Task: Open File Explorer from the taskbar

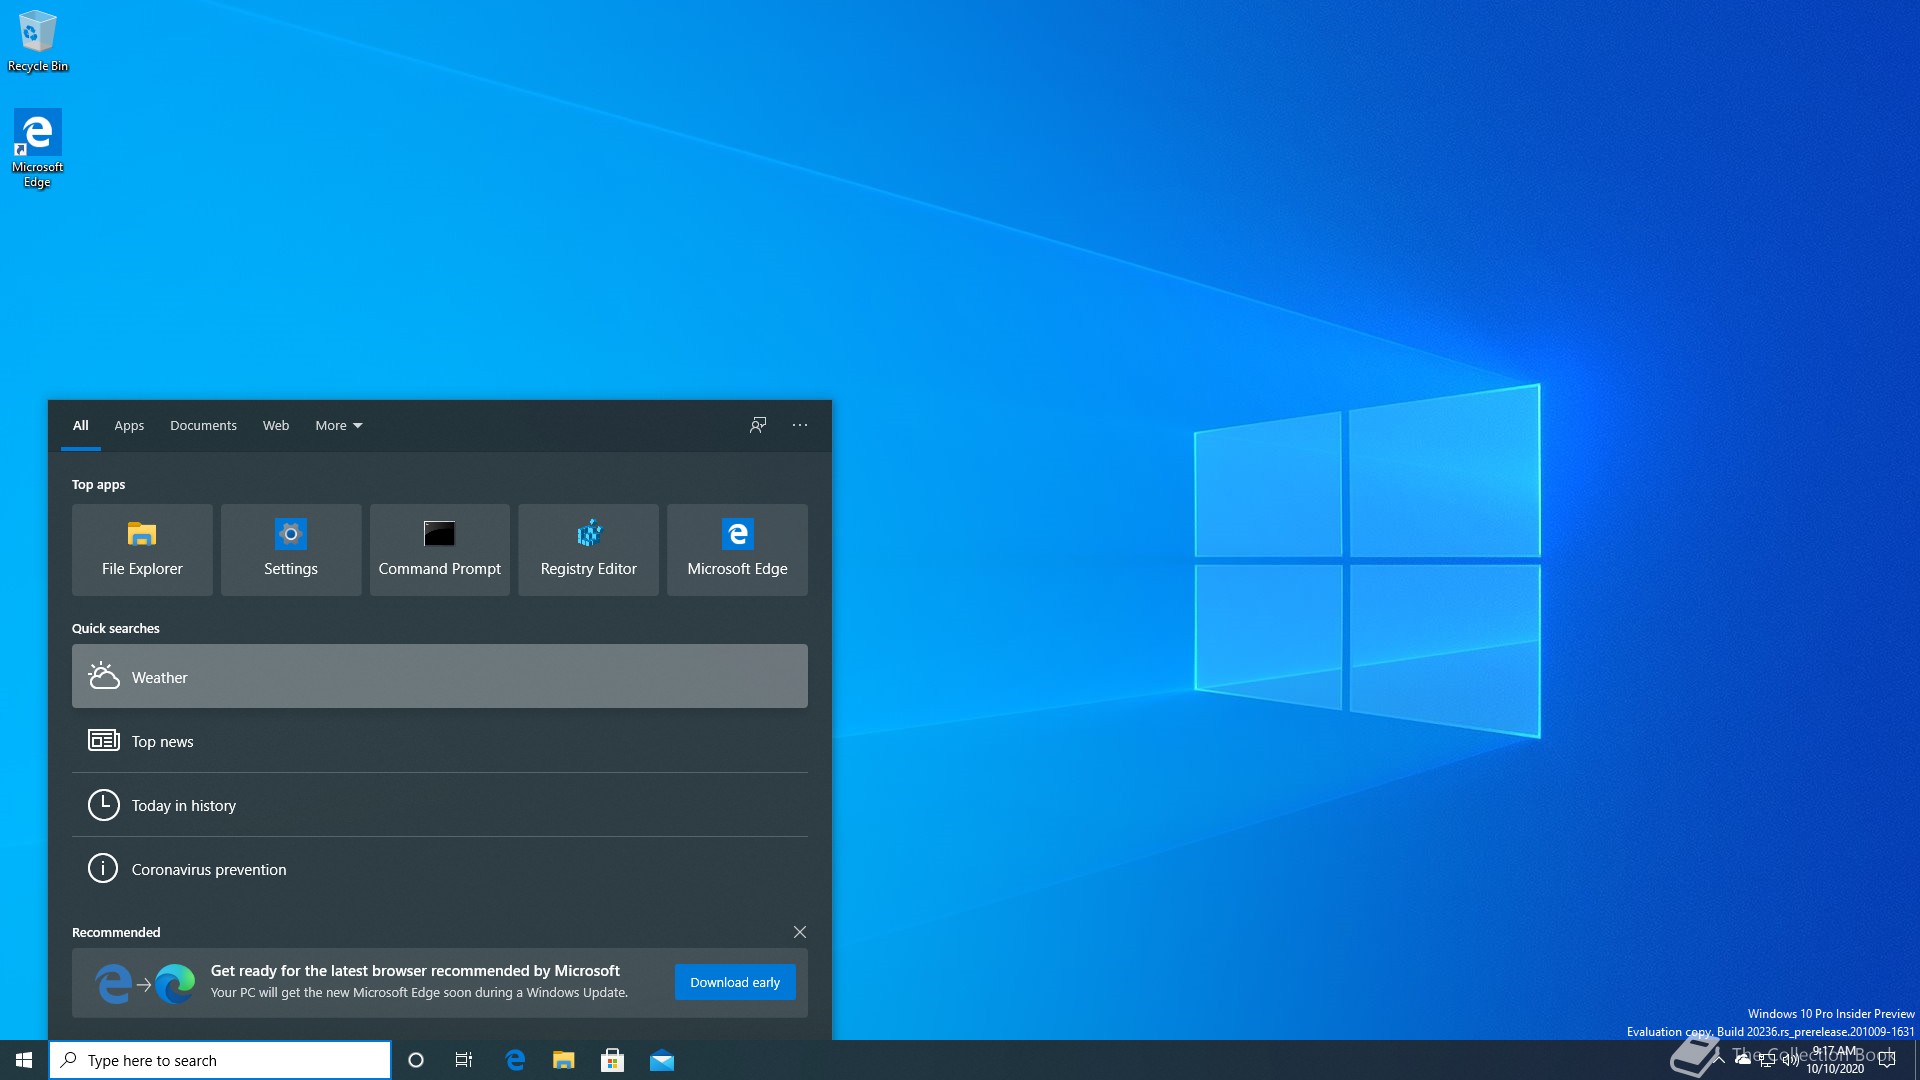Action: pyautogui.click(x=564, y=1060)
